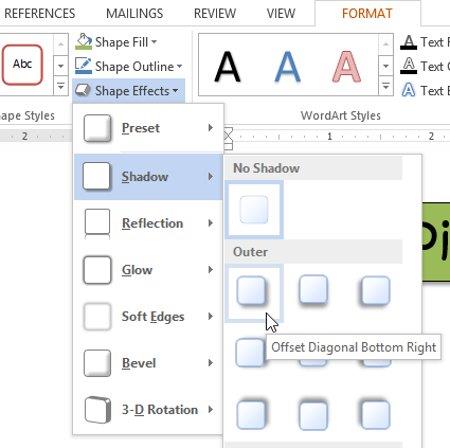Open the Reflection effects submenu
This screenshot has height=448, width=450.
(x=148, y=223)
